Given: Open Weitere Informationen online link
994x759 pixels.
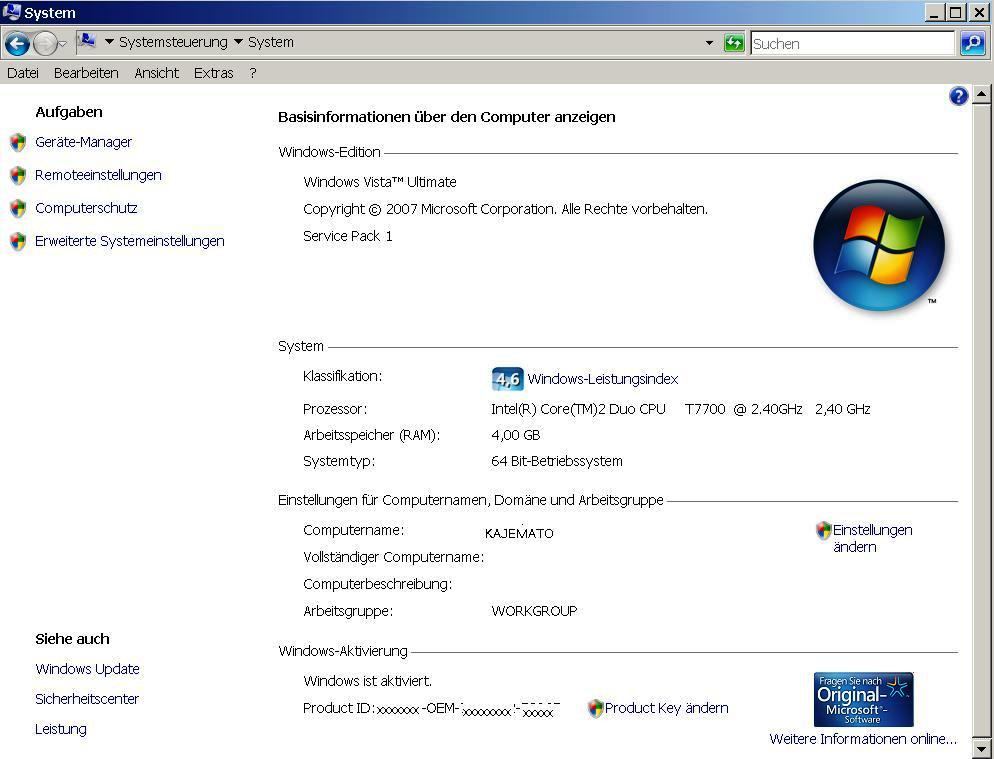Looking at the screenshot, I should 863,739.
